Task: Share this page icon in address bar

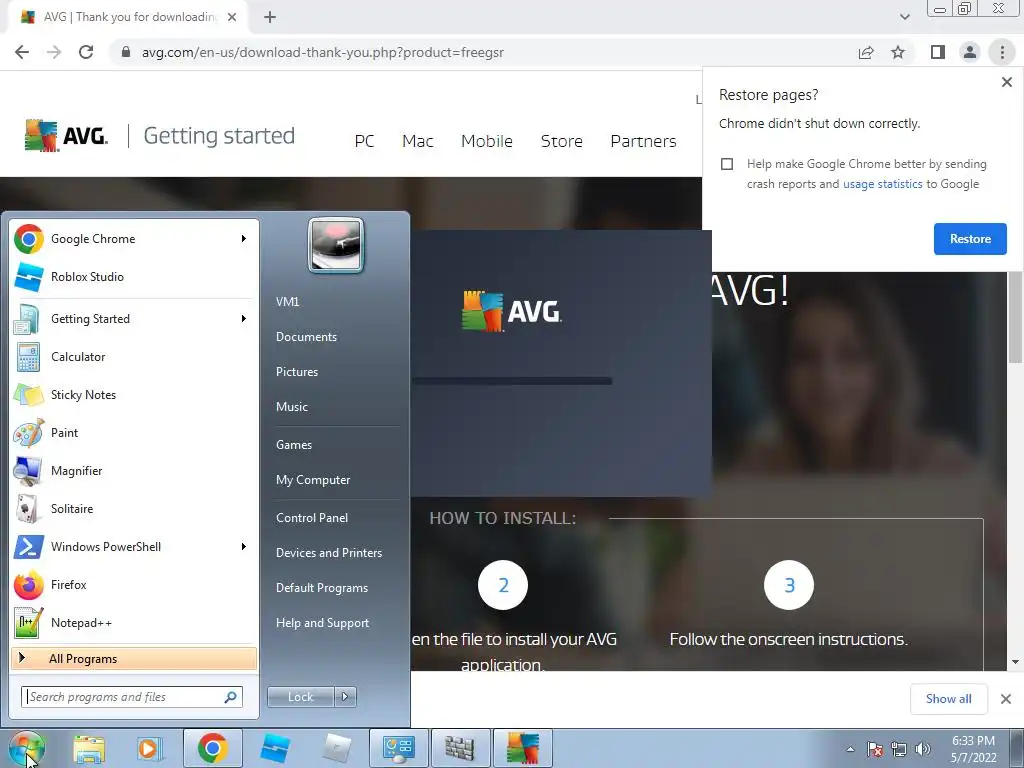Action: click(866, 52)
